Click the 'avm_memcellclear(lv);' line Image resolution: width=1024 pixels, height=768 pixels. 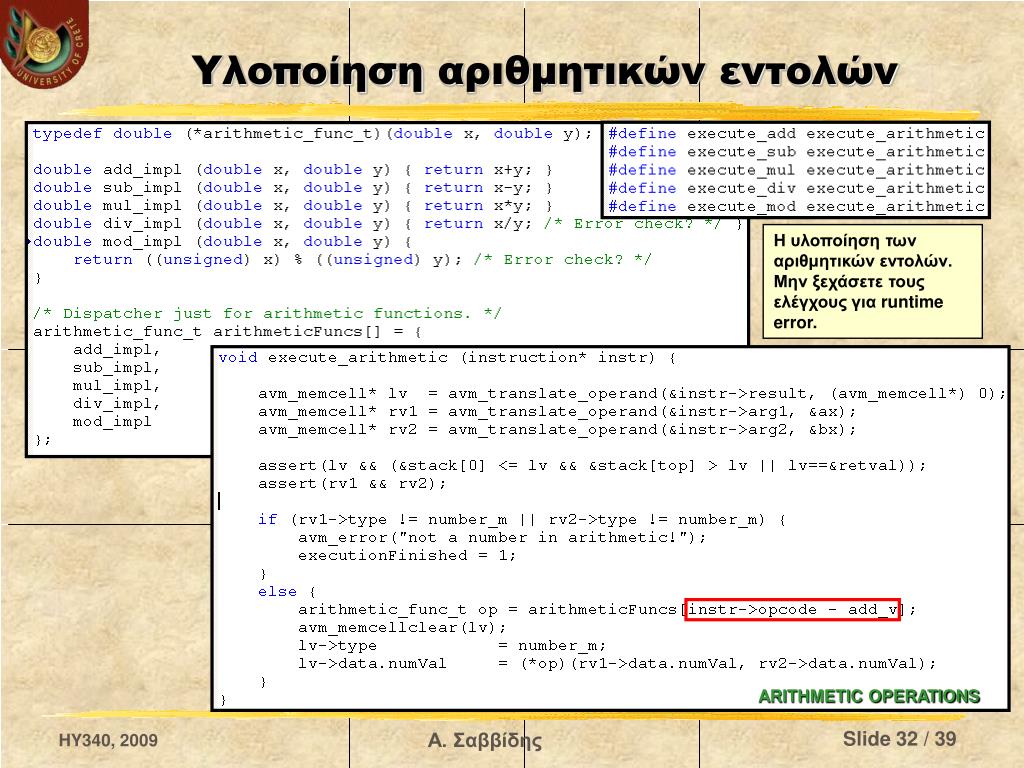(402, 628)
